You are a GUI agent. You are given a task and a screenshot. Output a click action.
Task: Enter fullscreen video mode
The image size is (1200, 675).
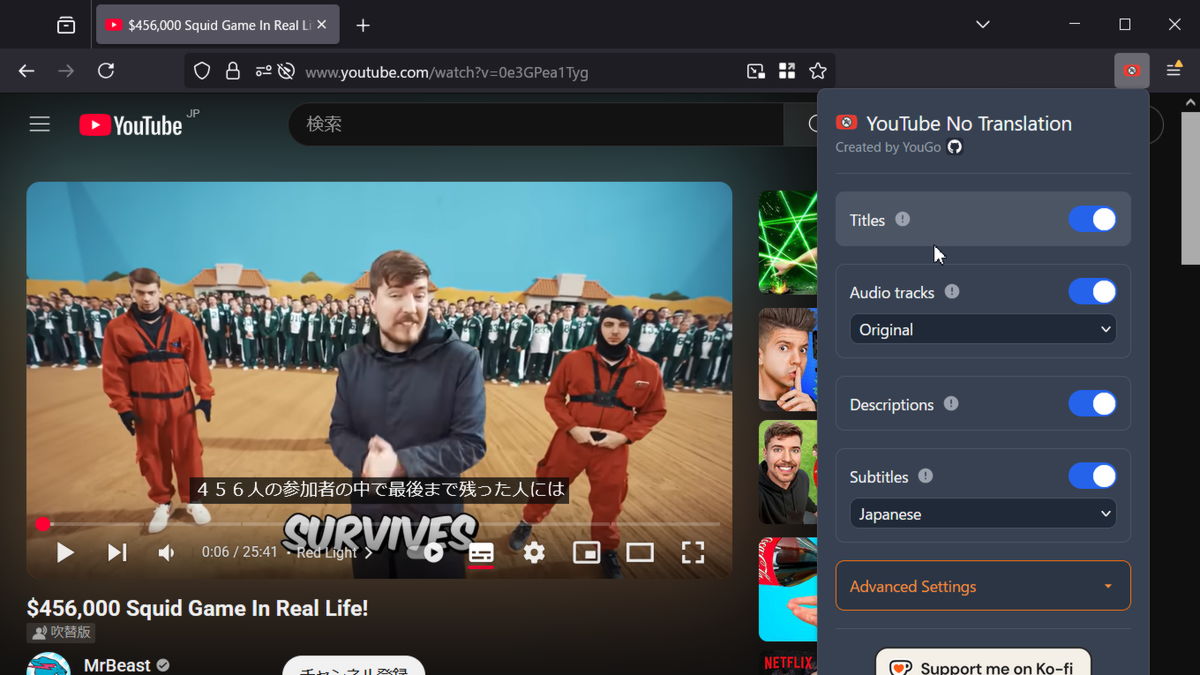[693, 552]
